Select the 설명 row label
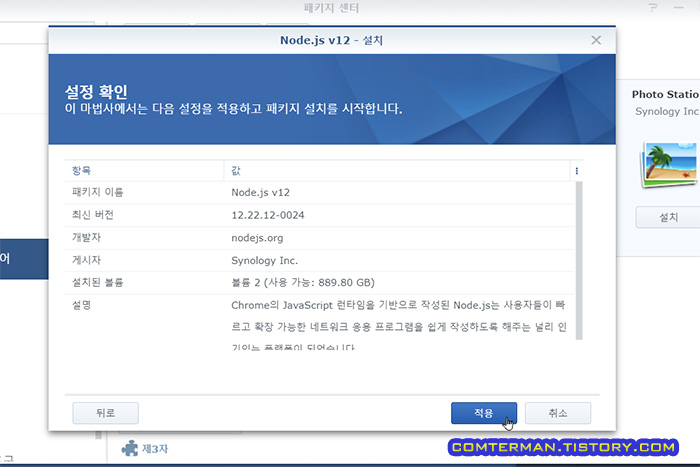 (x=81, y=305)
